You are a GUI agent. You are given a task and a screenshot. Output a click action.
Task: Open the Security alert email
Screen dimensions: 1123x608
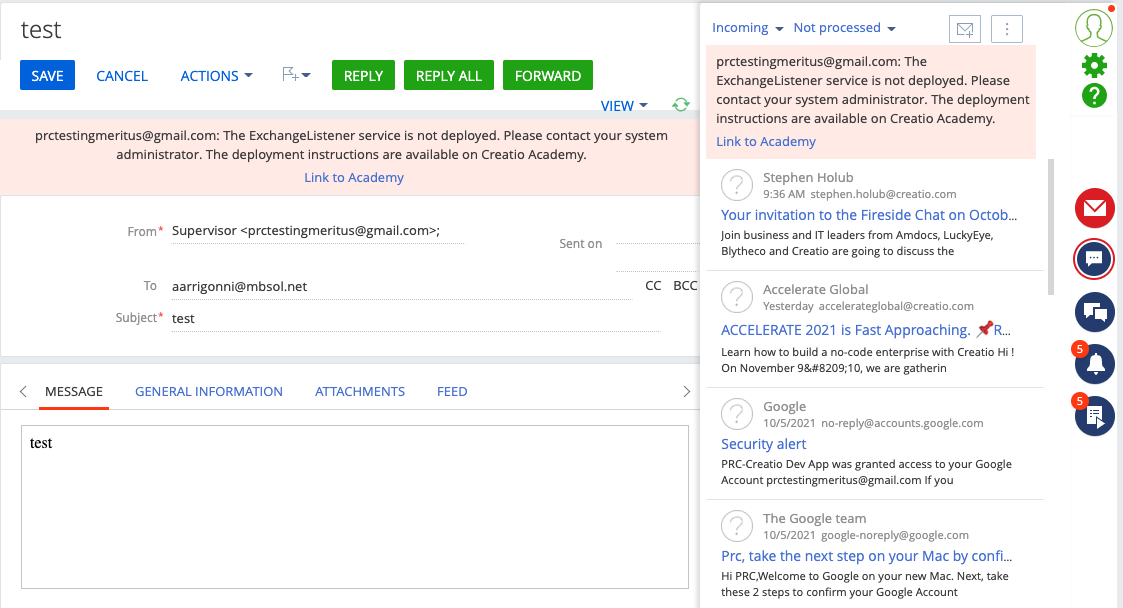[763, 444]
